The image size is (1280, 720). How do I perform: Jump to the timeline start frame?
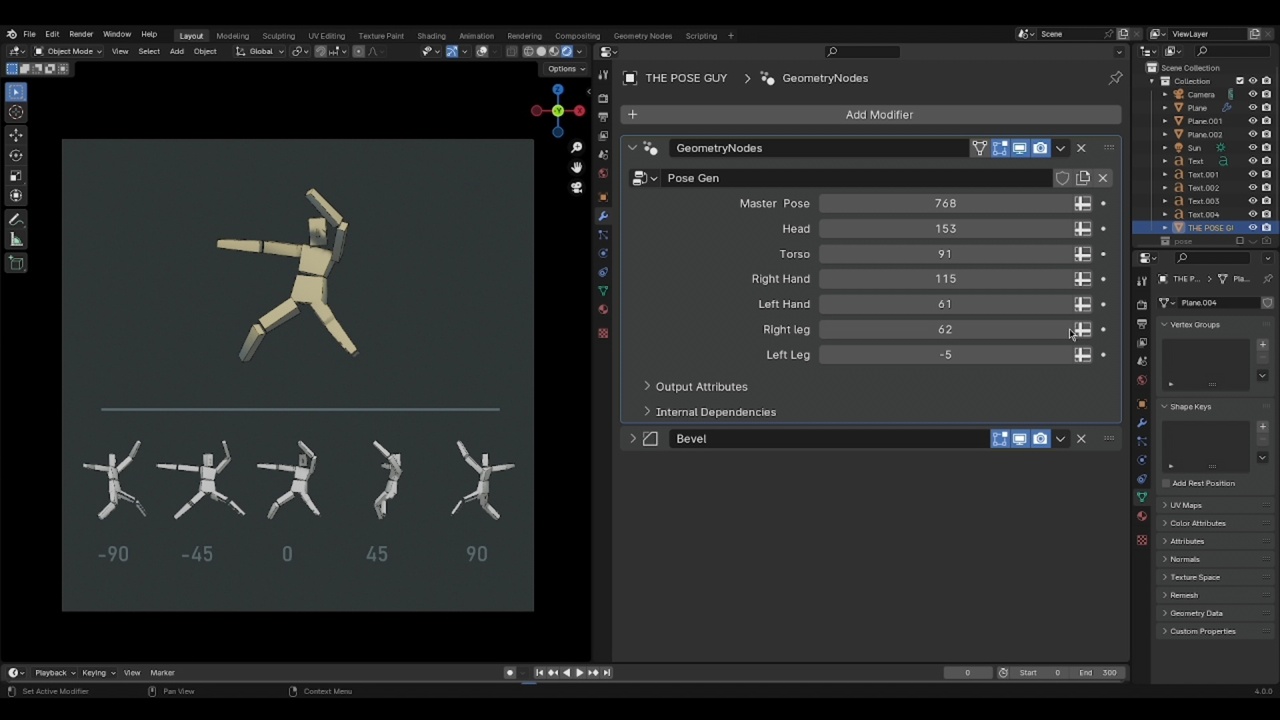539,673
